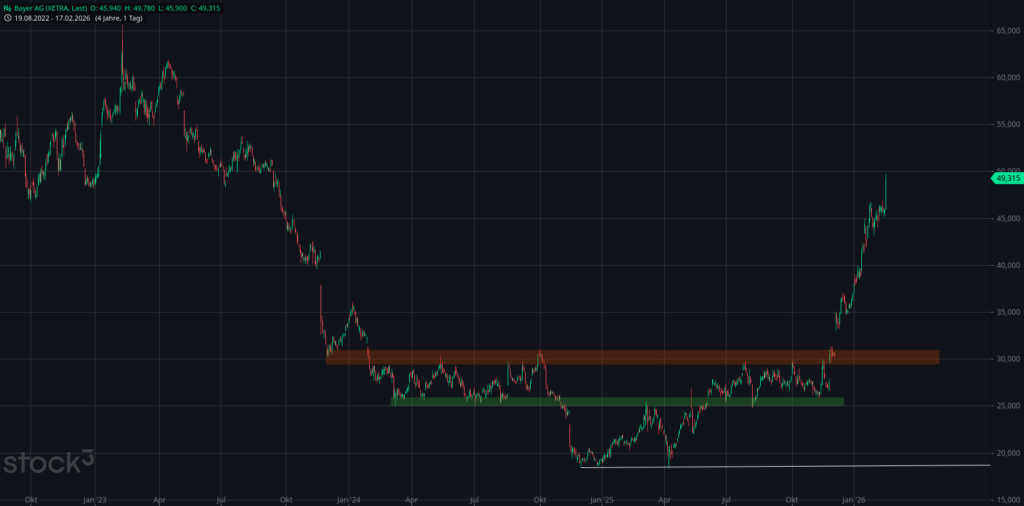Click the clock icon beside the date range
Image resolution: width=1024 pixels, height=506 pixels.
tap(6, 18)
